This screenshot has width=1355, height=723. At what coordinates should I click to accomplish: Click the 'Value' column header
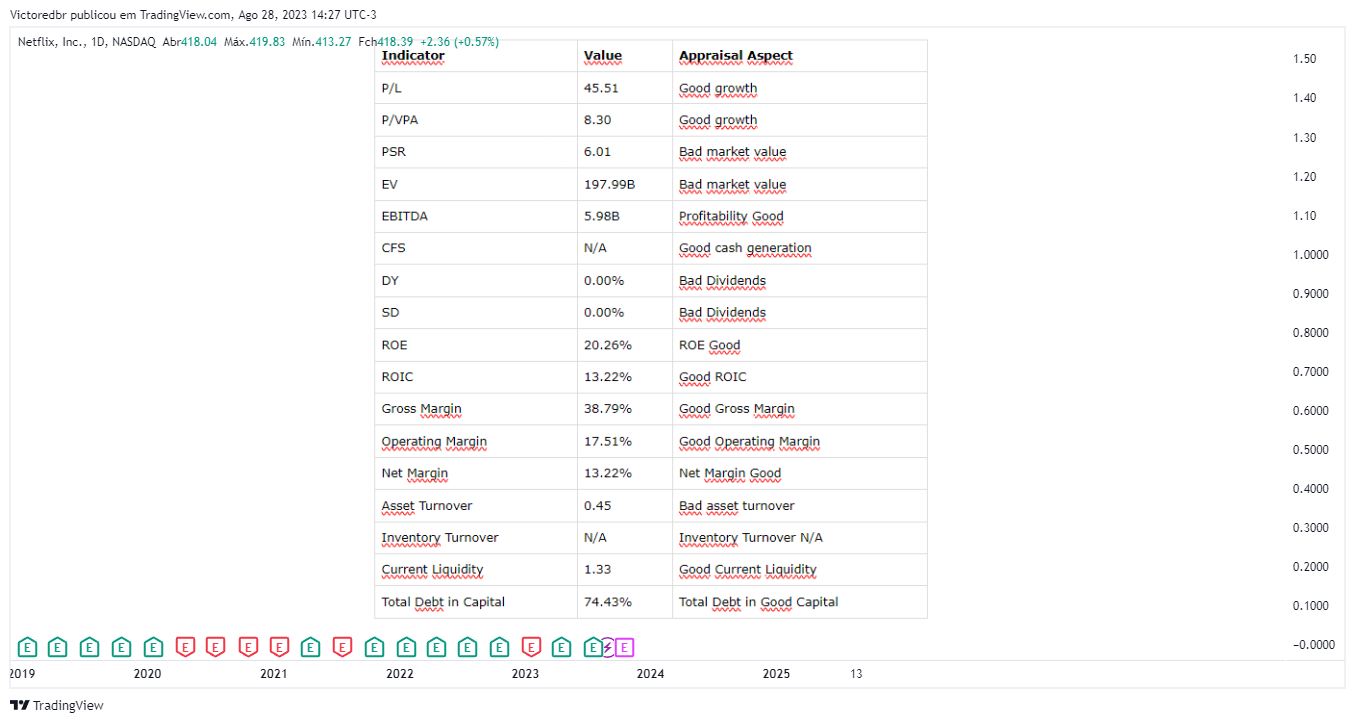(x=603, y=56)
